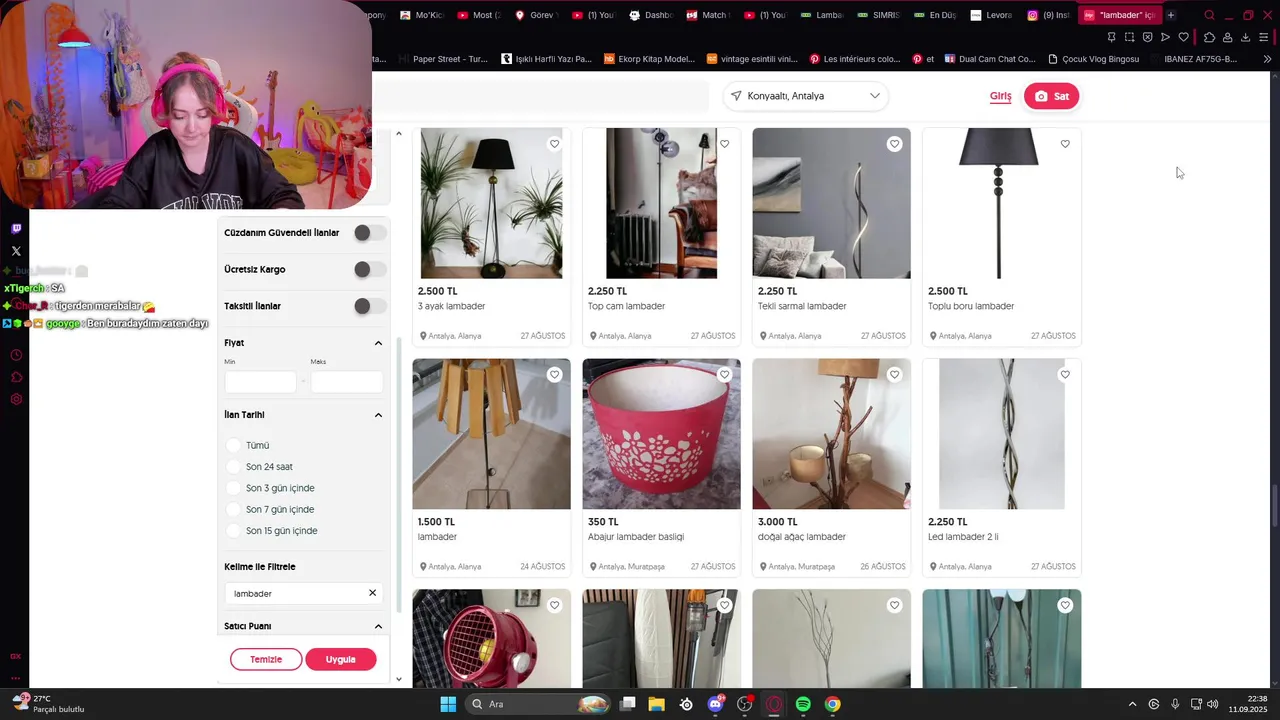This screenshot has width=1280, height=720.
Task: Click the Twitch icon in Opera sidebar
Action: [x=16, y=229]
